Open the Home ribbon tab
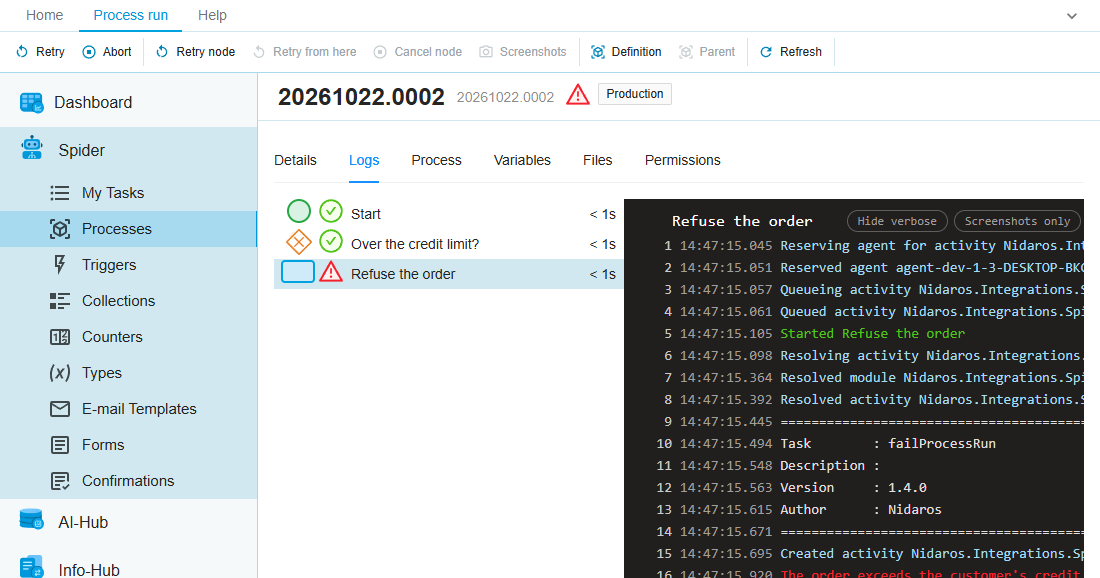Screen dimensions: 1100x578 [44, 15]
